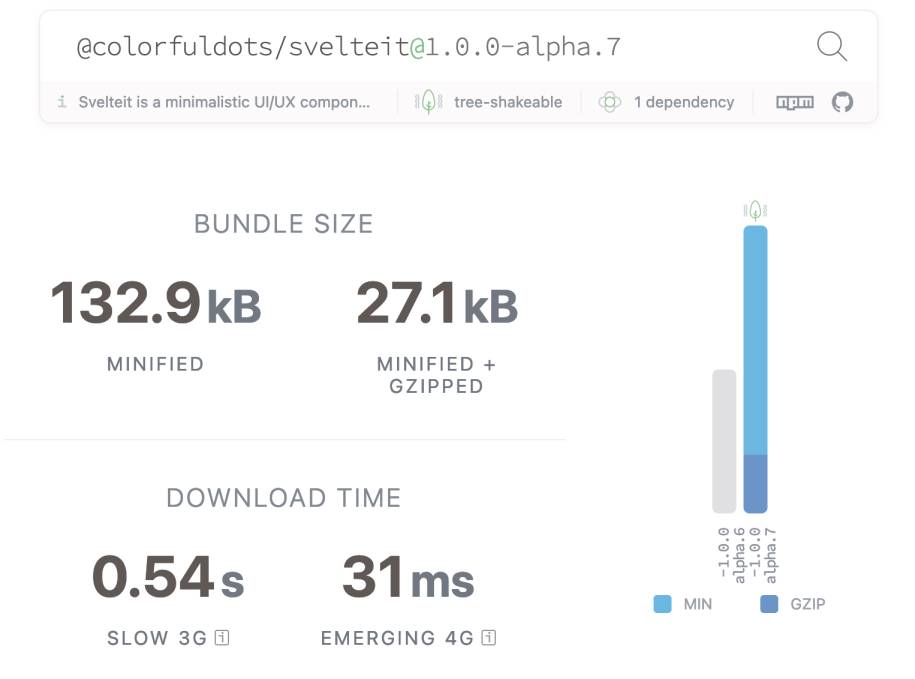This screenshot has height=679, width=915.
Task: Click the tree-shakeable leaf icon in info bar
Action: pos(428,102)
